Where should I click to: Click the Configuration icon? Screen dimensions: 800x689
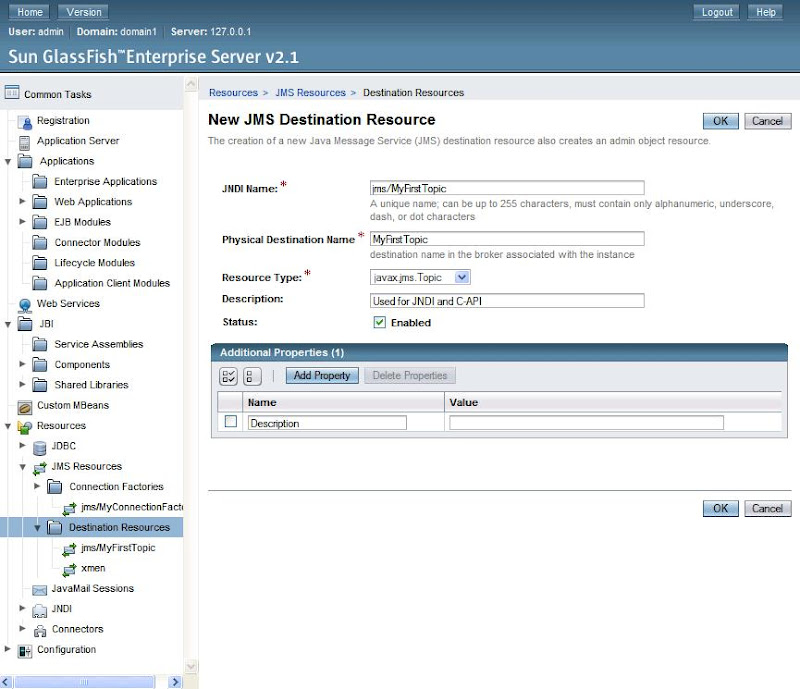pos(24,651)
